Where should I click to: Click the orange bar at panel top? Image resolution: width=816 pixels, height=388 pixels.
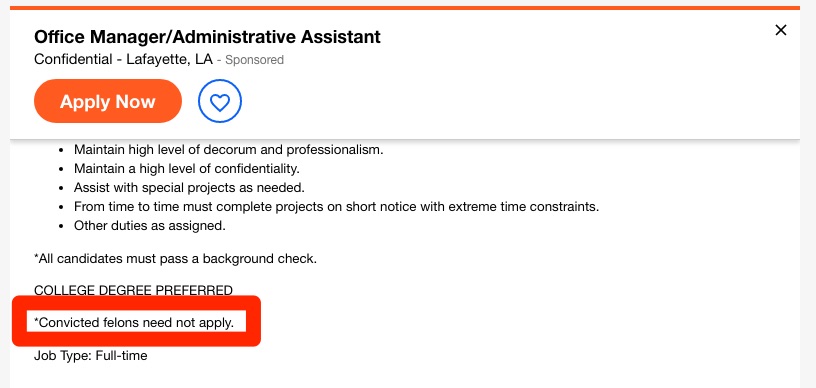pyautogui.click(x=405, y=8)
